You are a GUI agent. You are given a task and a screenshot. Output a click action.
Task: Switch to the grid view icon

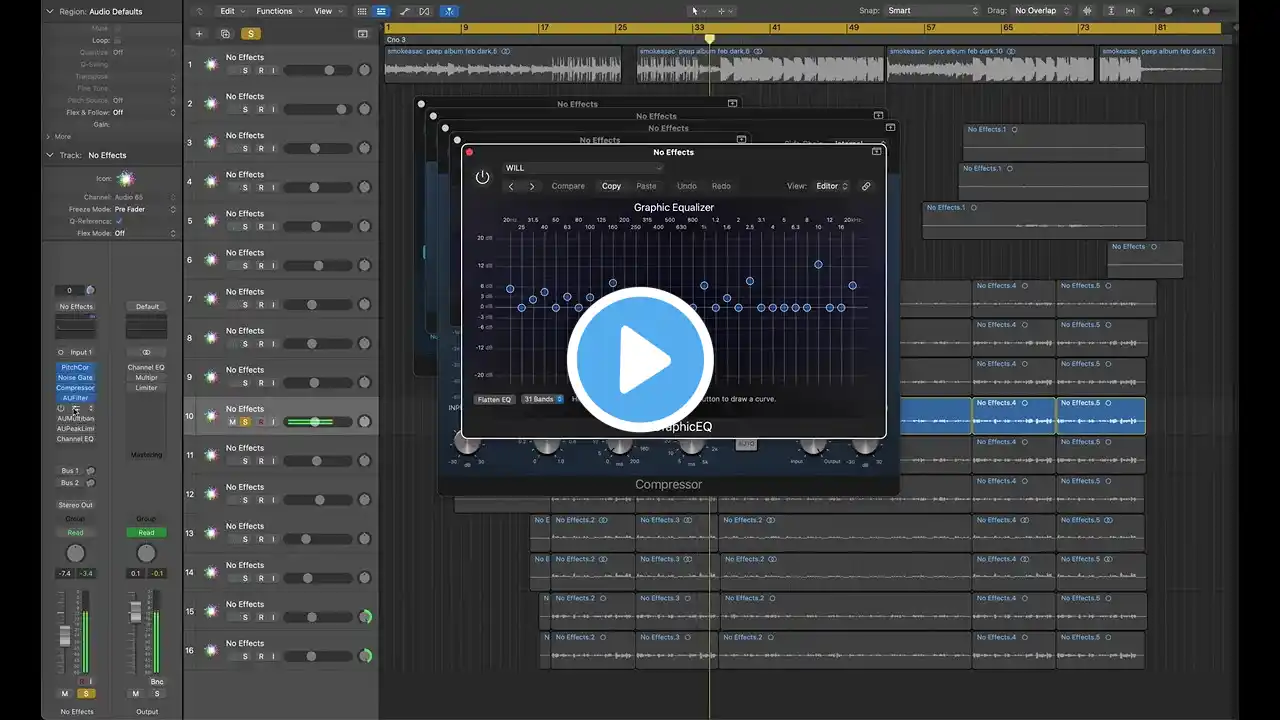coord(361,11)
